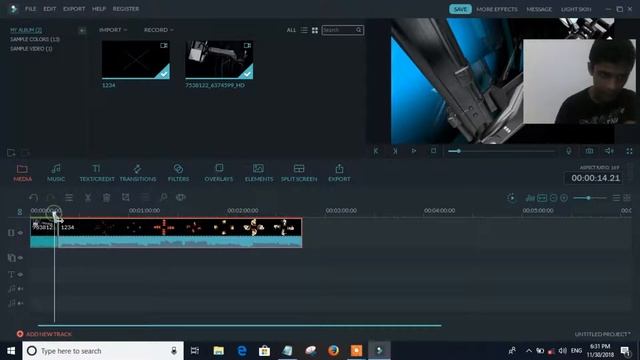Click the trash delete icon
The image size is (640, 360).
(x=107, y=198)
